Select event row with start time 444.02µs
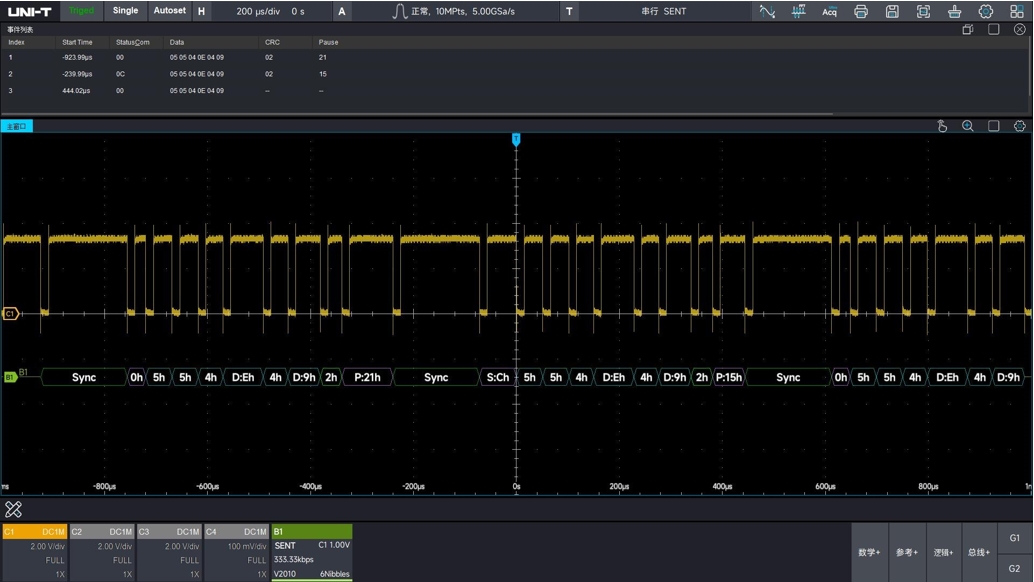 514,90
